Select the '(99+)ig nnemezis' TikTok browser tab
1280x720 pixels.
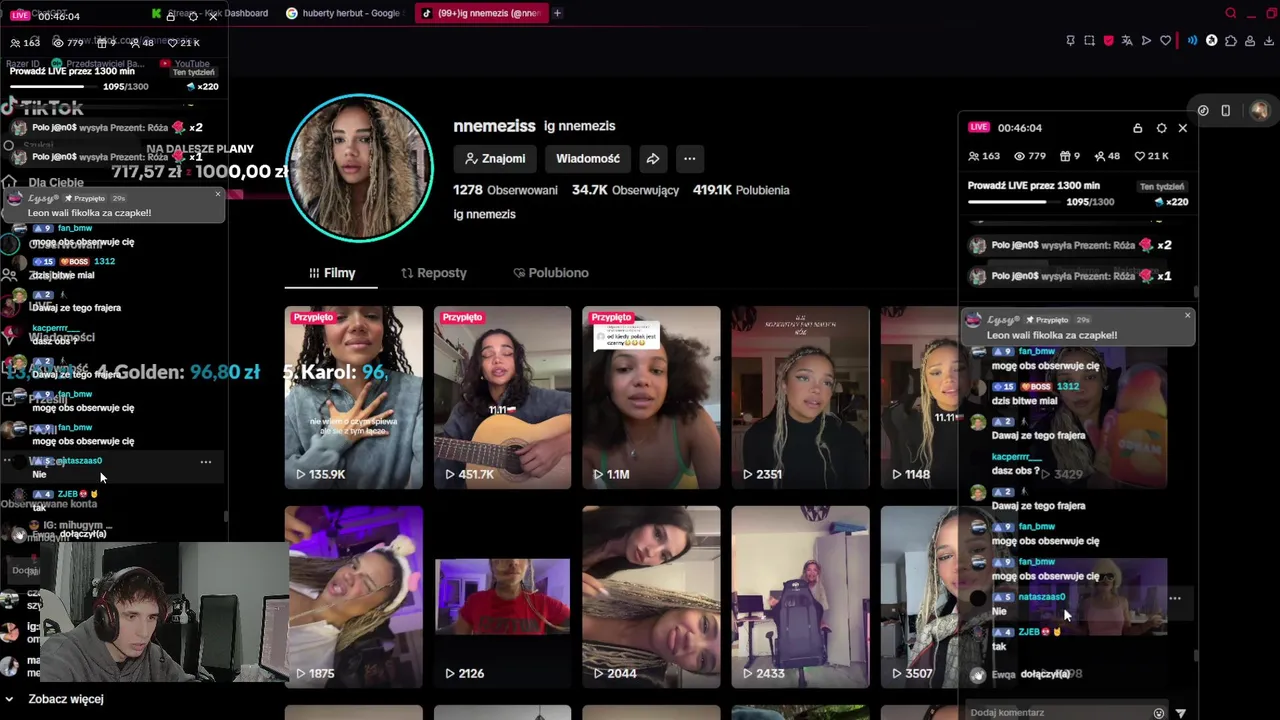click(x=480, y=13)
